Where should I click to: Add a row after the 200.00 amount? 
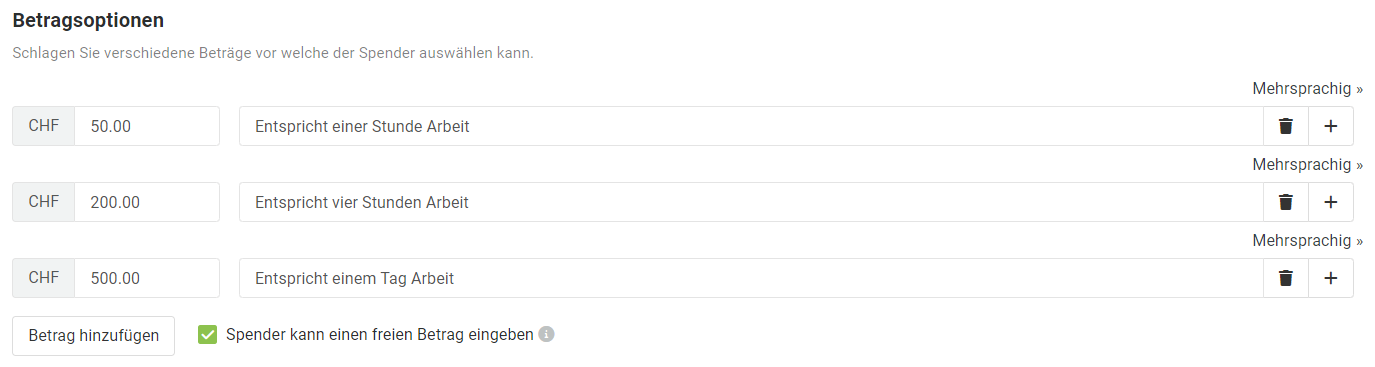[x=1331, y=202]
